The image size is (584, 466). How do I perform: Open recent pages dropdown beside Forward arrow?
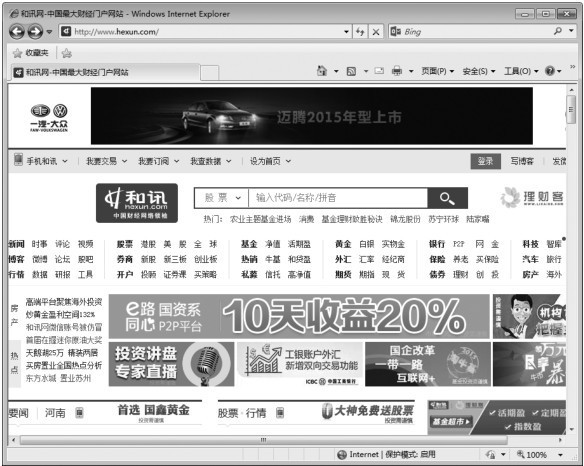(x=49, y=32)
